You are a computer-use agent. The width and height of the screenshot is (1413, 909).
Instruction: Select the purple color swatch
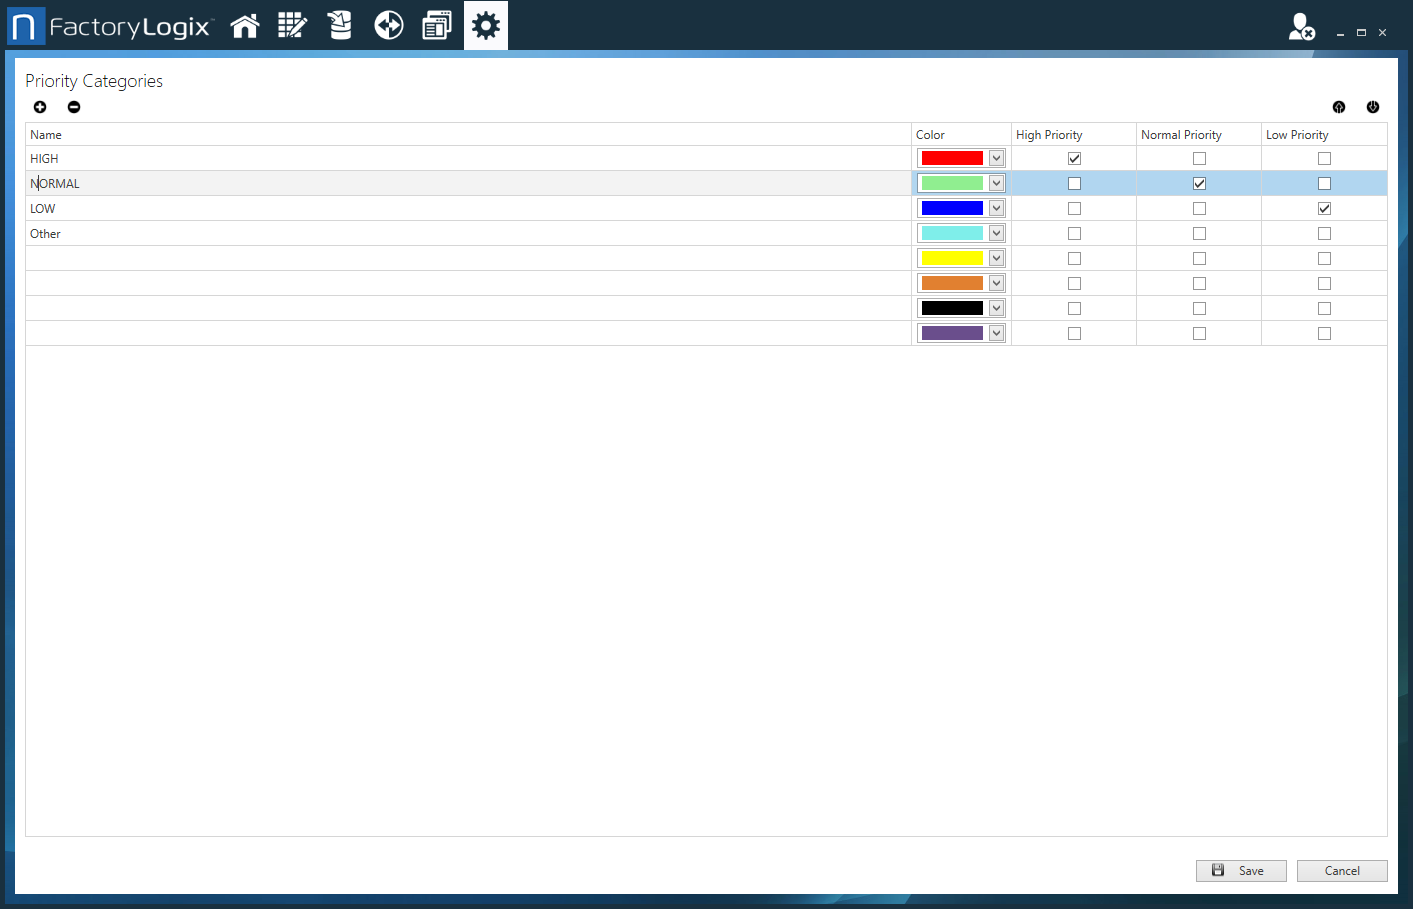coord(952,333)
